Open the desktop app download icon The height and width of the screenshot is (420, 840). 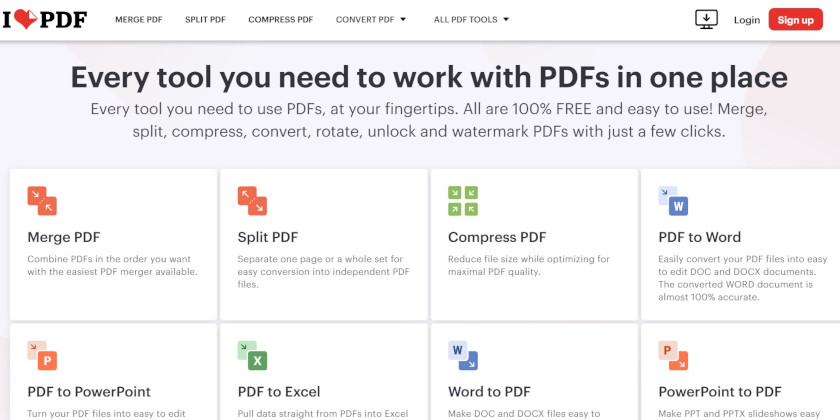[x=706, y=19]
